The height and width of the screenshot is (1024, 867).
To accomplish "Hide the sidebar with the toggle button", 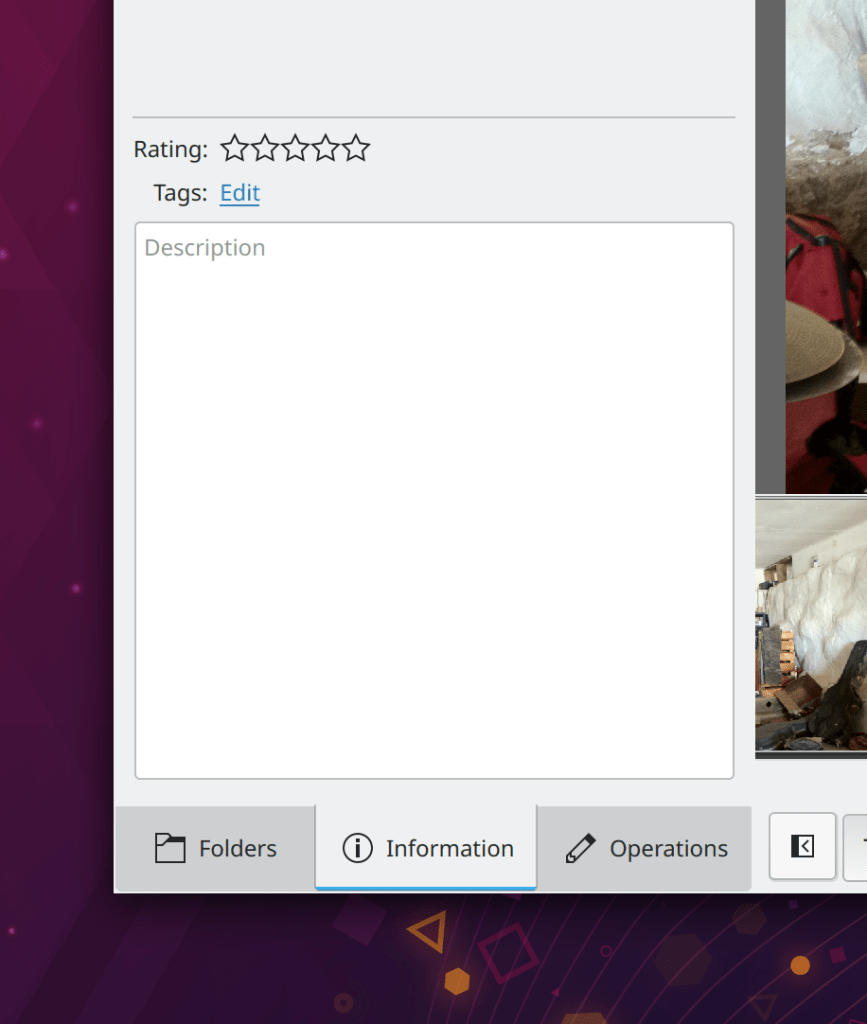I will pyautogui.click(x=802, y=847).
